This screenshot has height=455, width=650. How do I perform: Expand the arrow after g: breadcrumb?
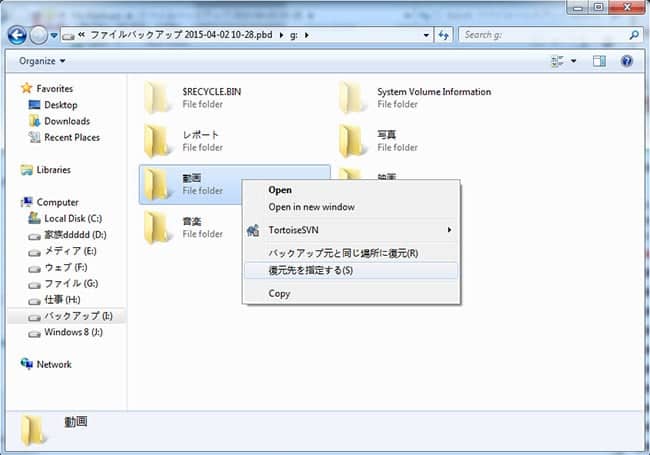[307, 35]
